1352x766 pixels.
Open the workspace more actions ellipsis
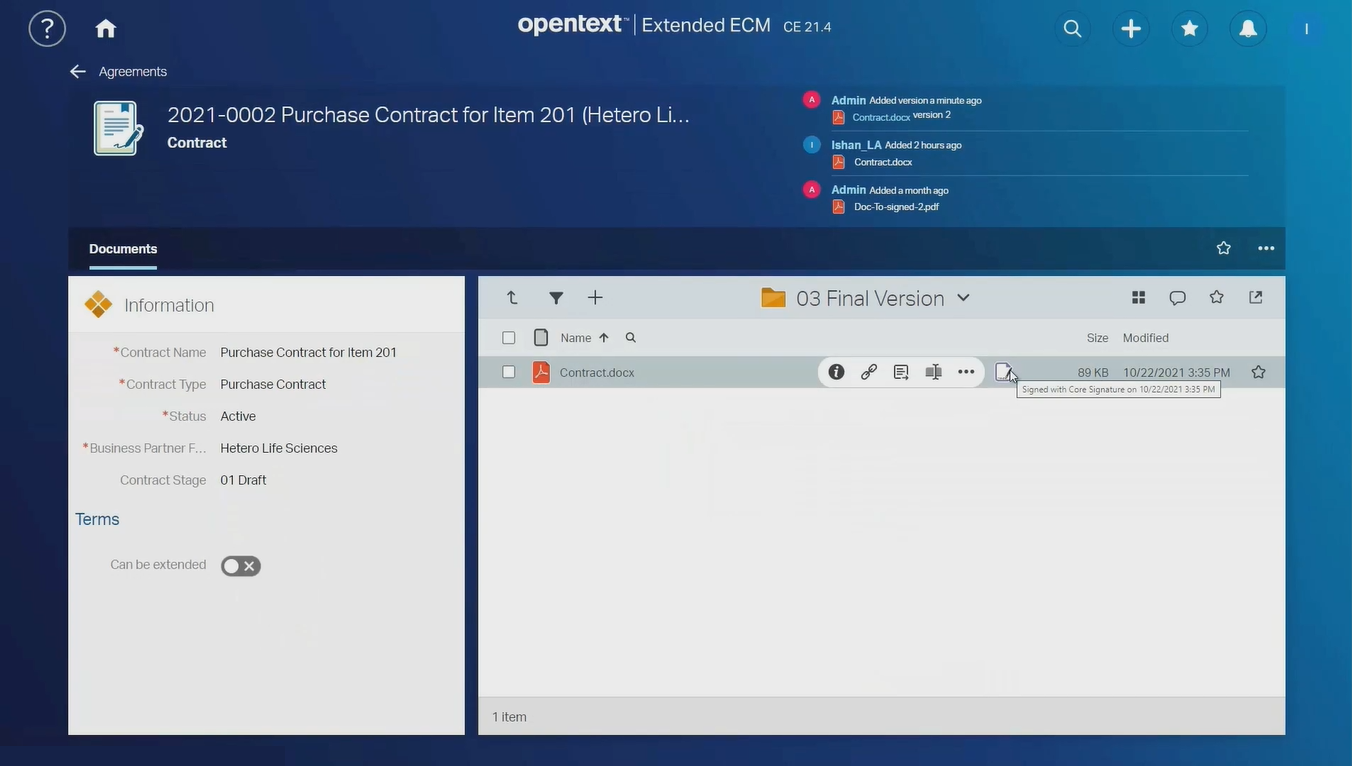(x=1266, y=248)
